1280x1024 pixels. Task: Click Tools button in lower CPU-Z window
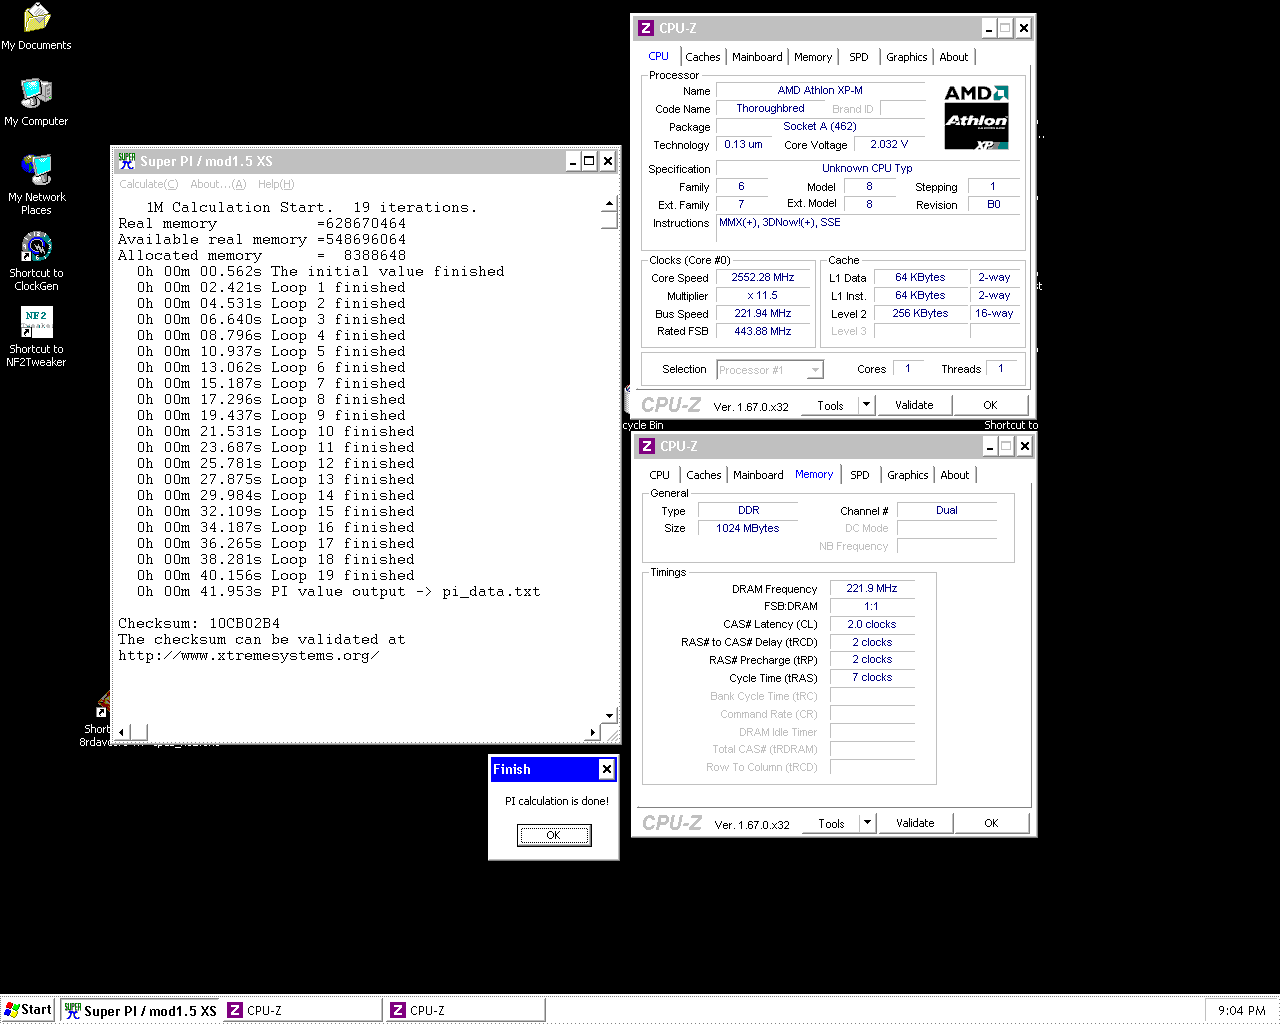point(831,824)
